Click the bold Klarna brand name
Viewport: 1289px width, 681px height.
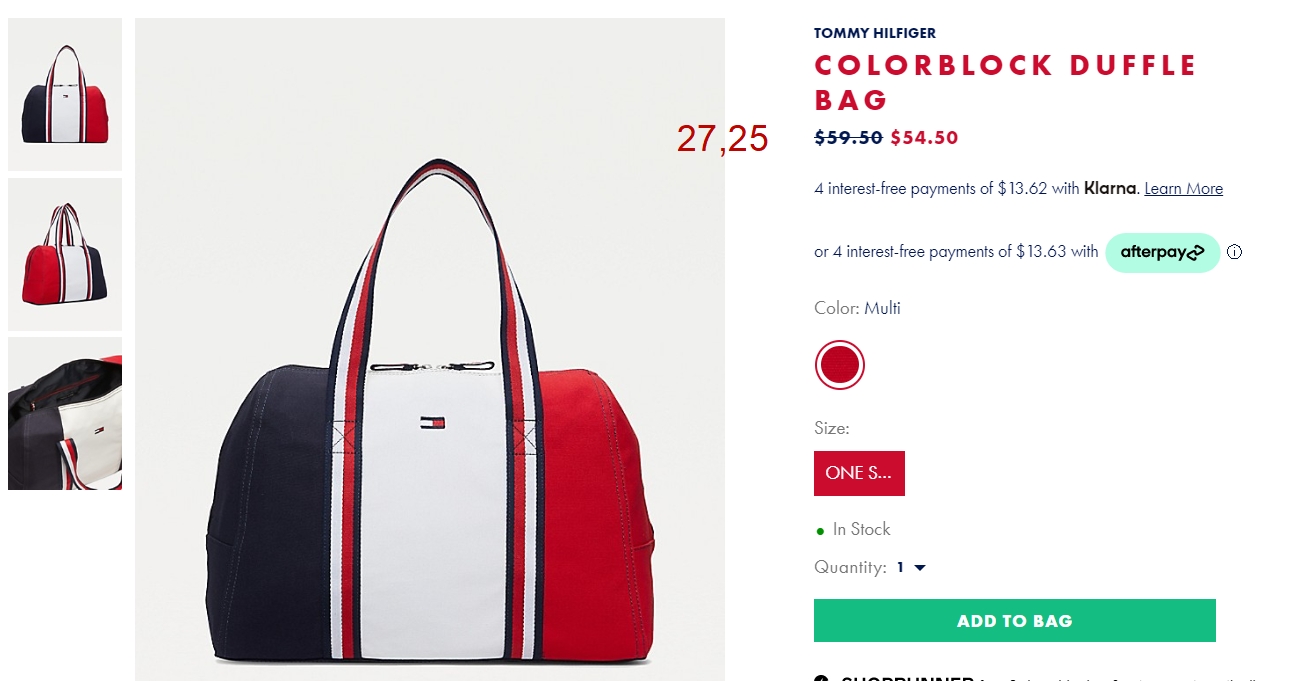click(1110, 188)
